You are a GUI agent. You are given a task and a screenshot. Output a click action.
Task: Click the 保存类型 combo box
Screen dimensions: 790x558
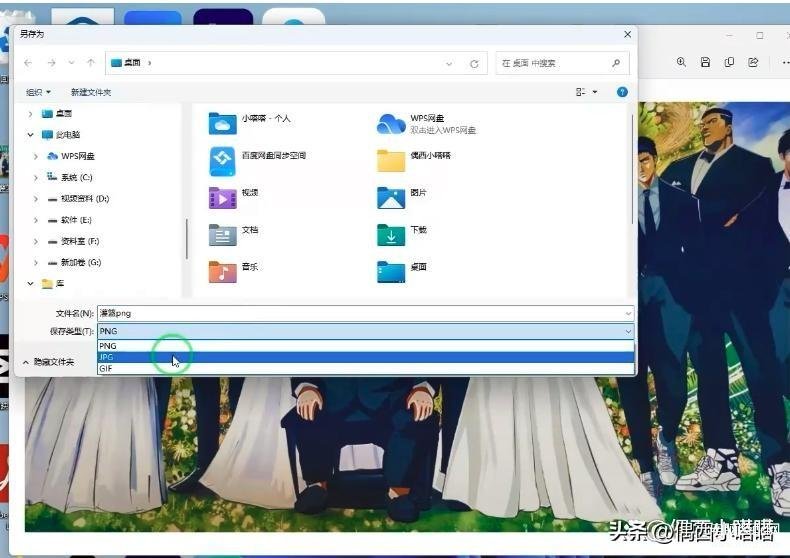tap(365, 331)
